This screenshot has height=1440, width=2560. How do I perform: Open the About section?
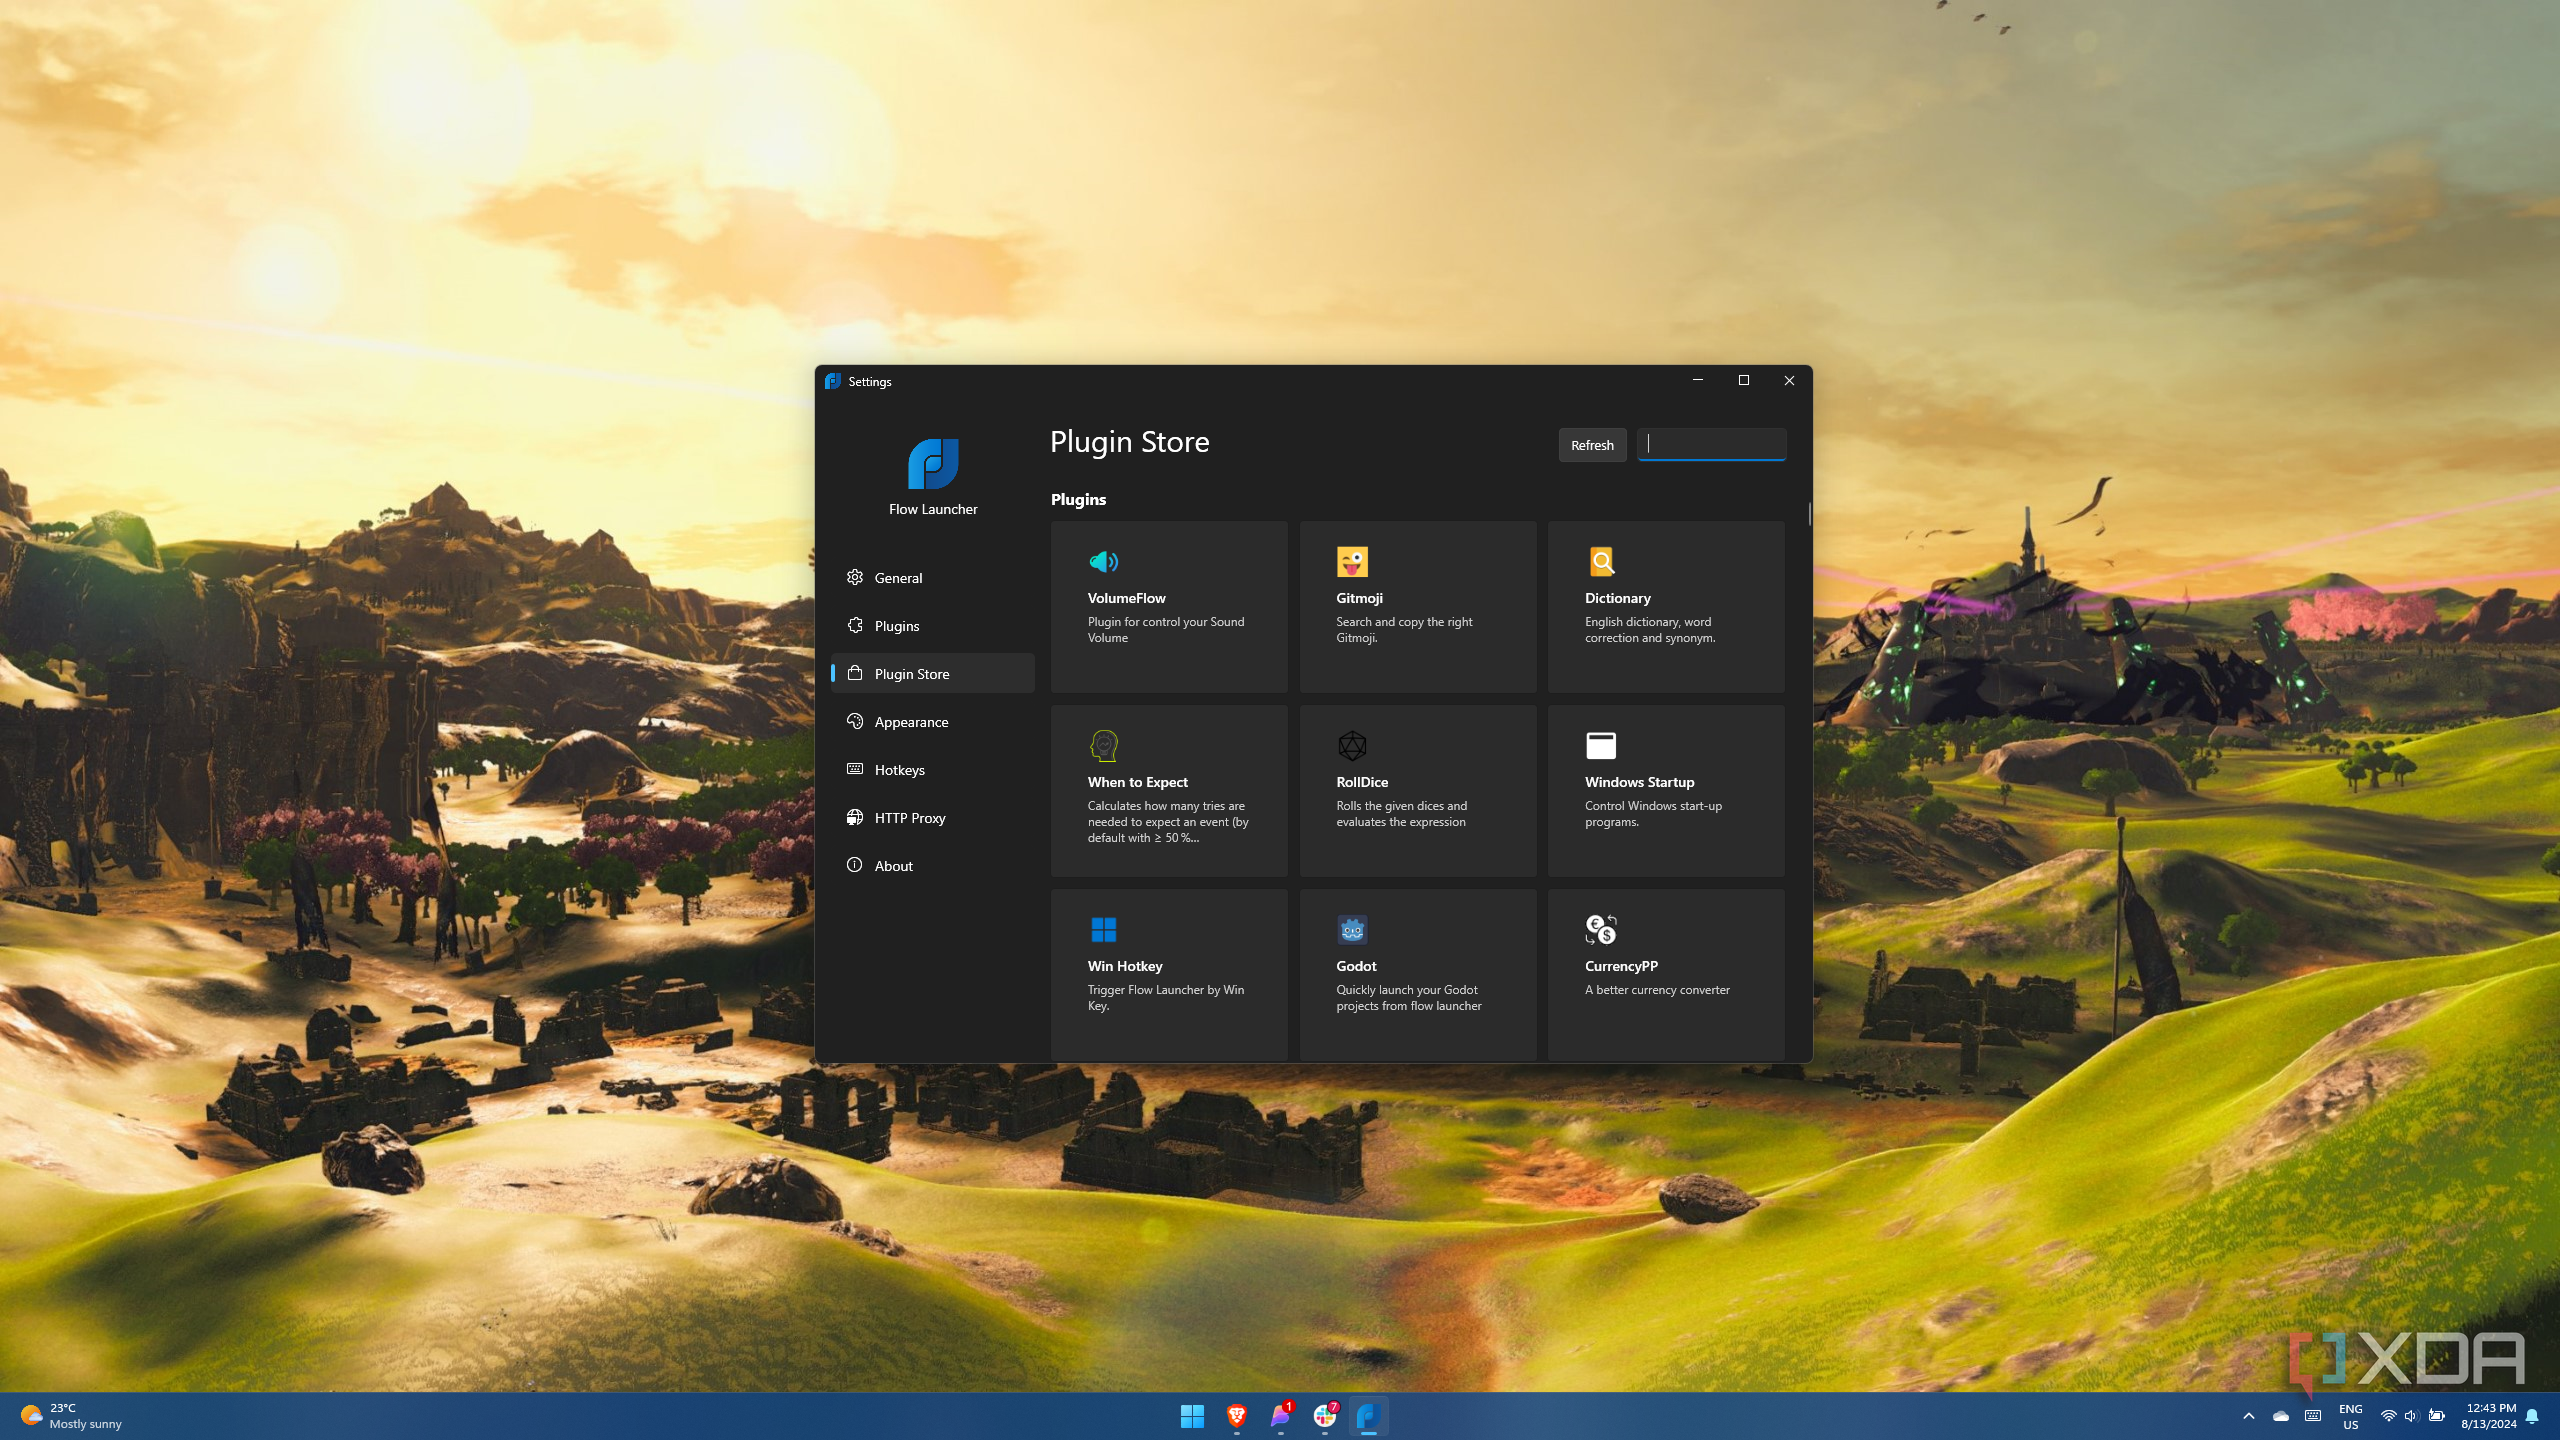(932, 866)
